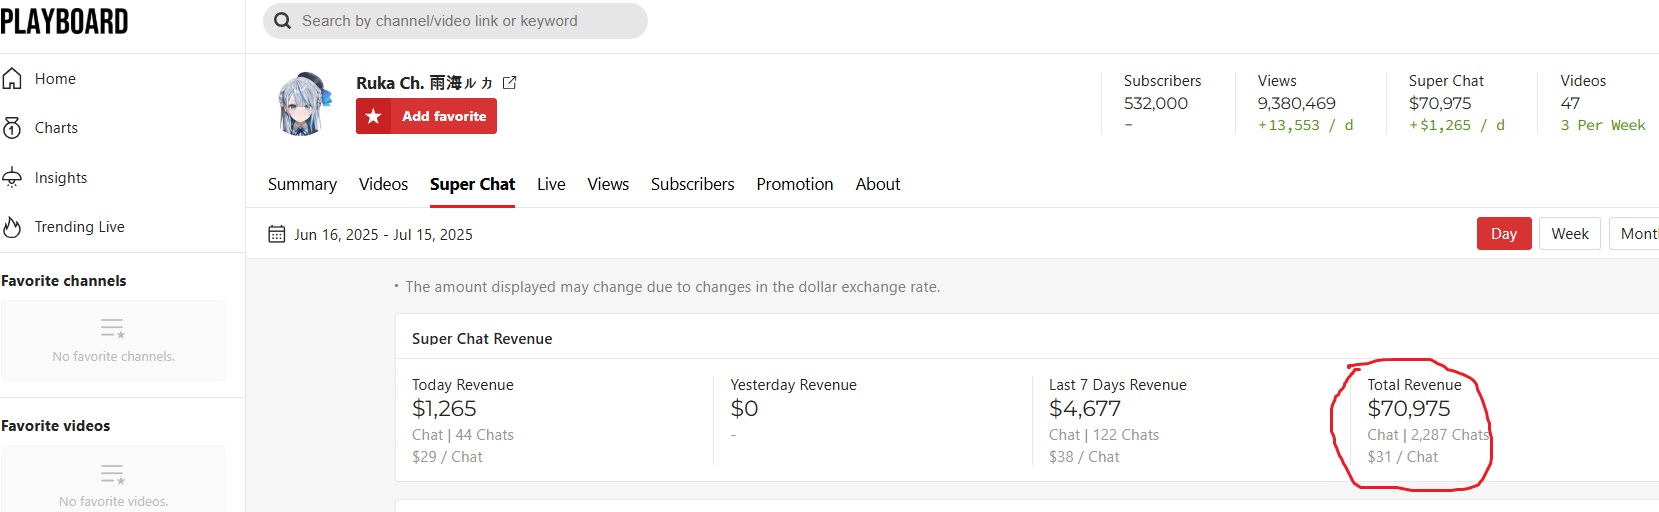The width and height of the screenshot is (1659, 512).
Task: Click Chat | 44 Chats text
Action: click(x=463, y=435)
